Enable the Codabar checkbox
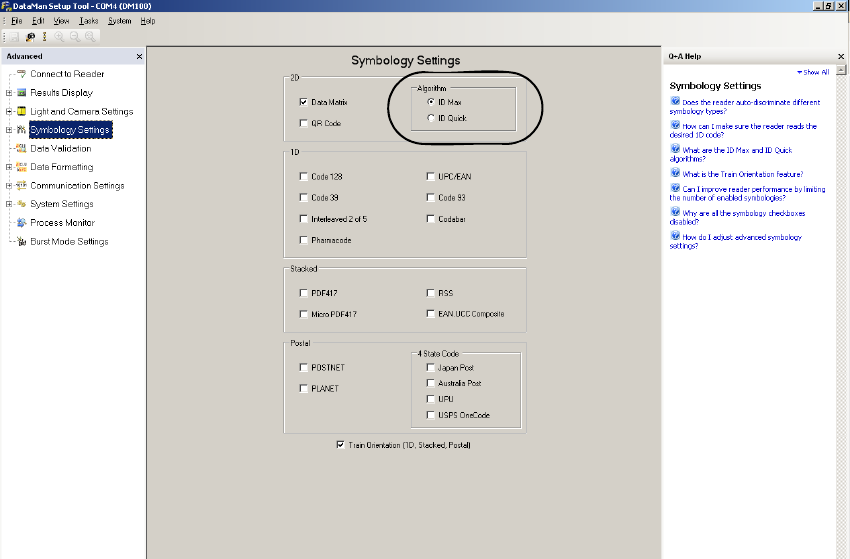Image resolution: width=850 pixels, height=559 pixels. (x=430, y=219)
